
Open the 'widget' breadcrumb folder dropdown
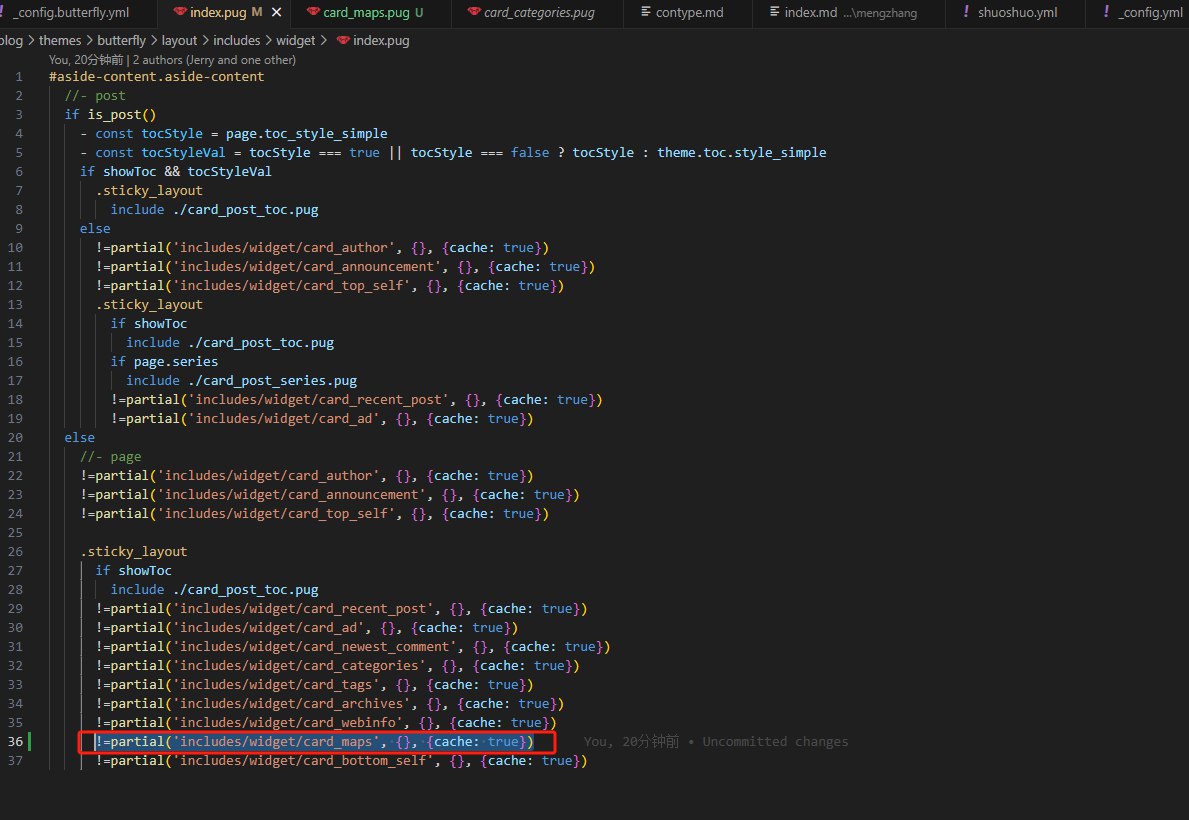(x=295, y=41)
